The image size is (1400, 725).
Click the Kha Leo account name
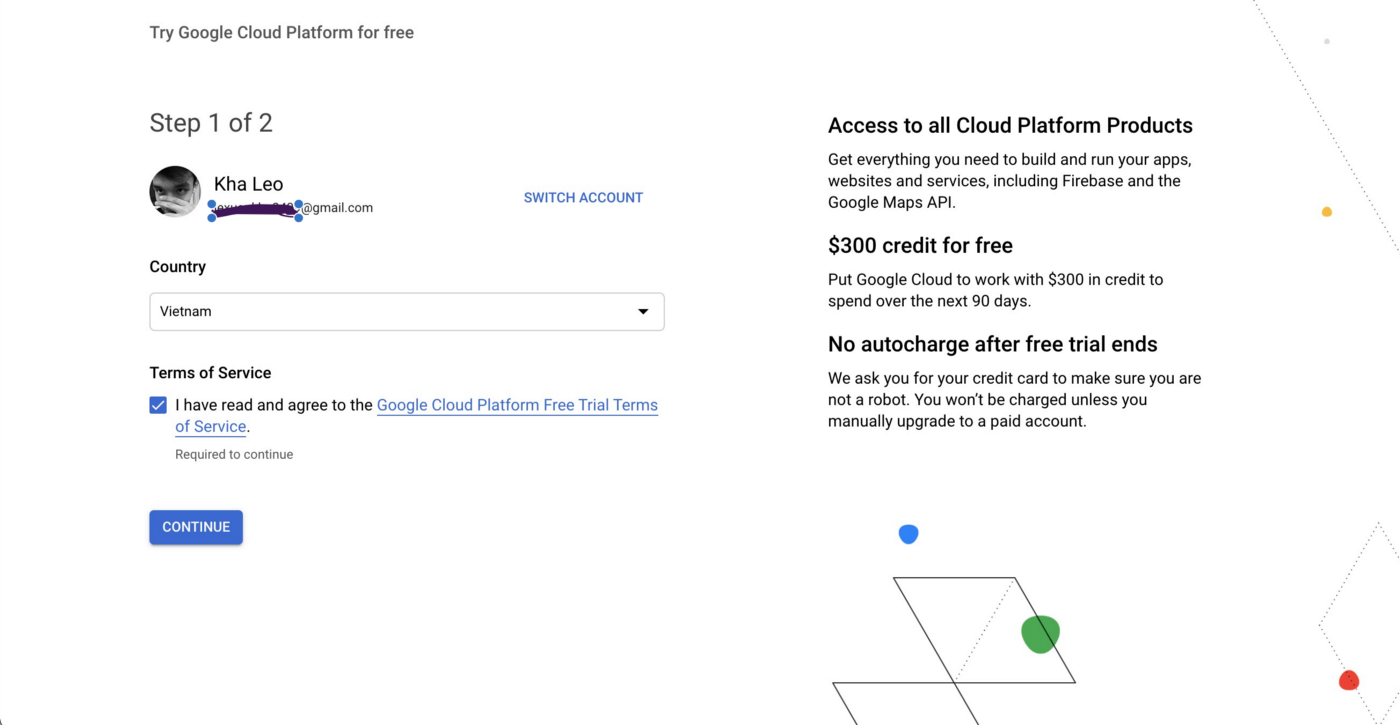[x=248, y=184]
